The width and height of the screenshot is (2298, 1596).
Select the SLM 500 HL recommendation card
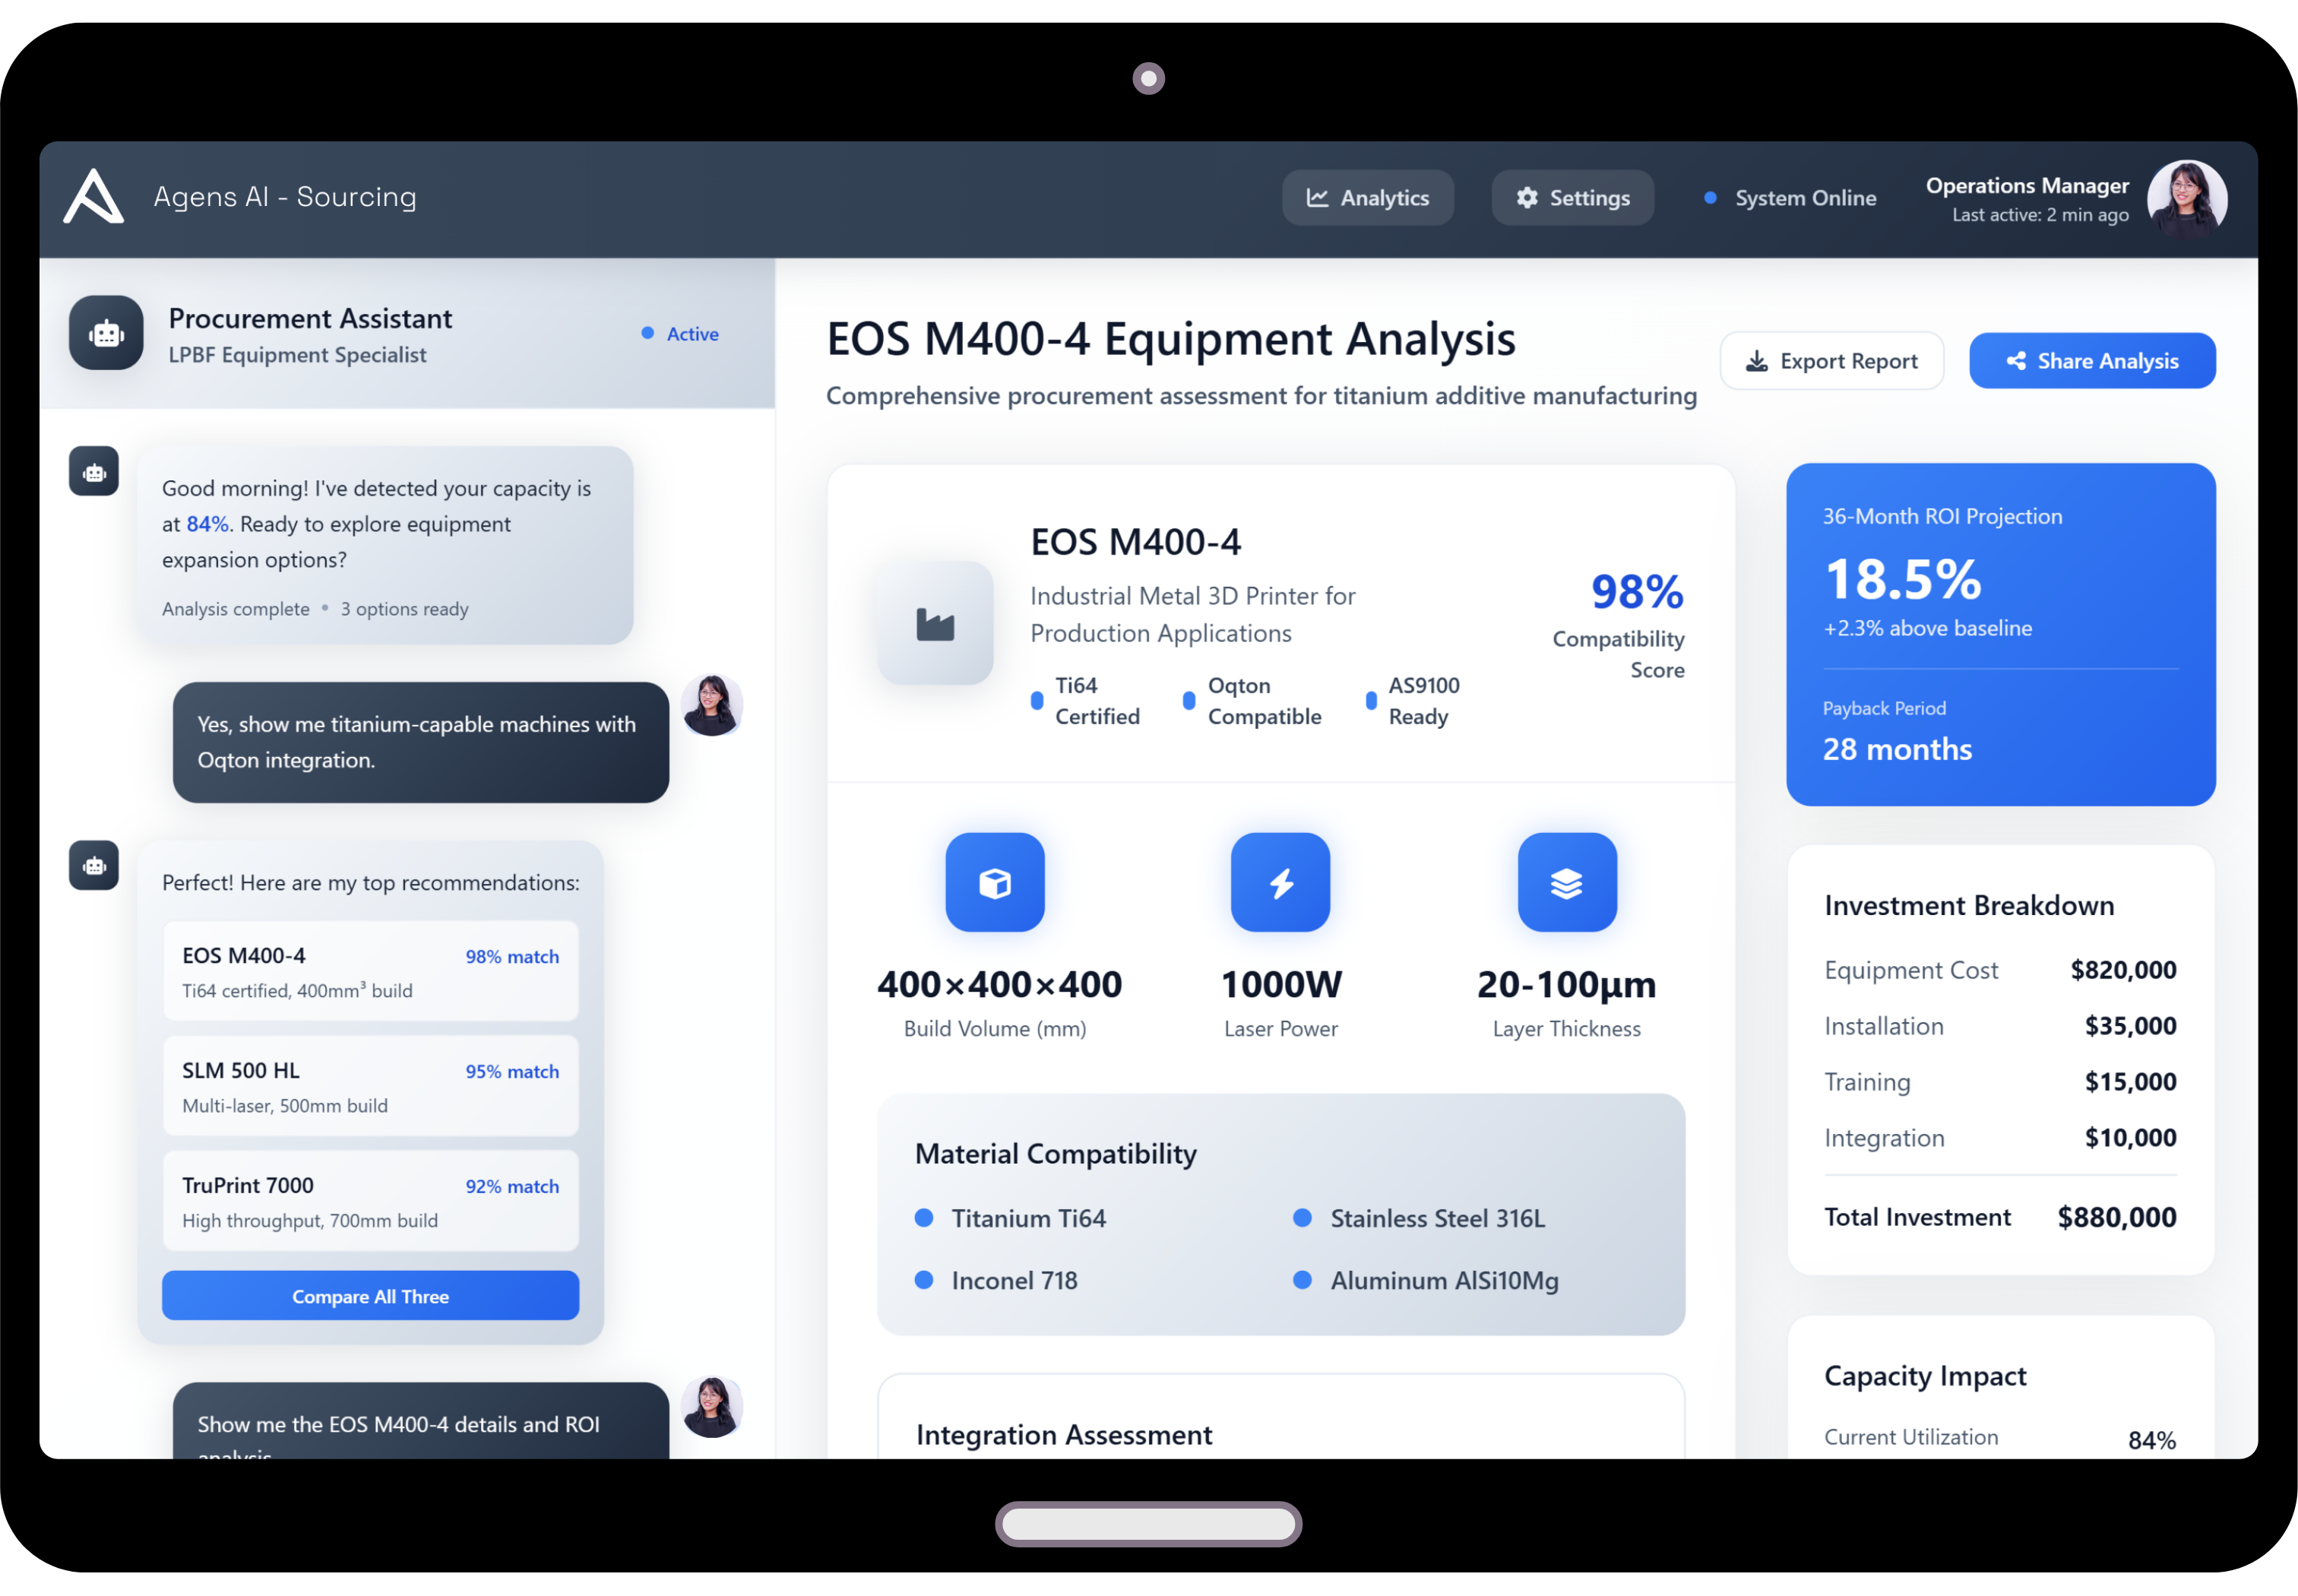pos(370,1086)
